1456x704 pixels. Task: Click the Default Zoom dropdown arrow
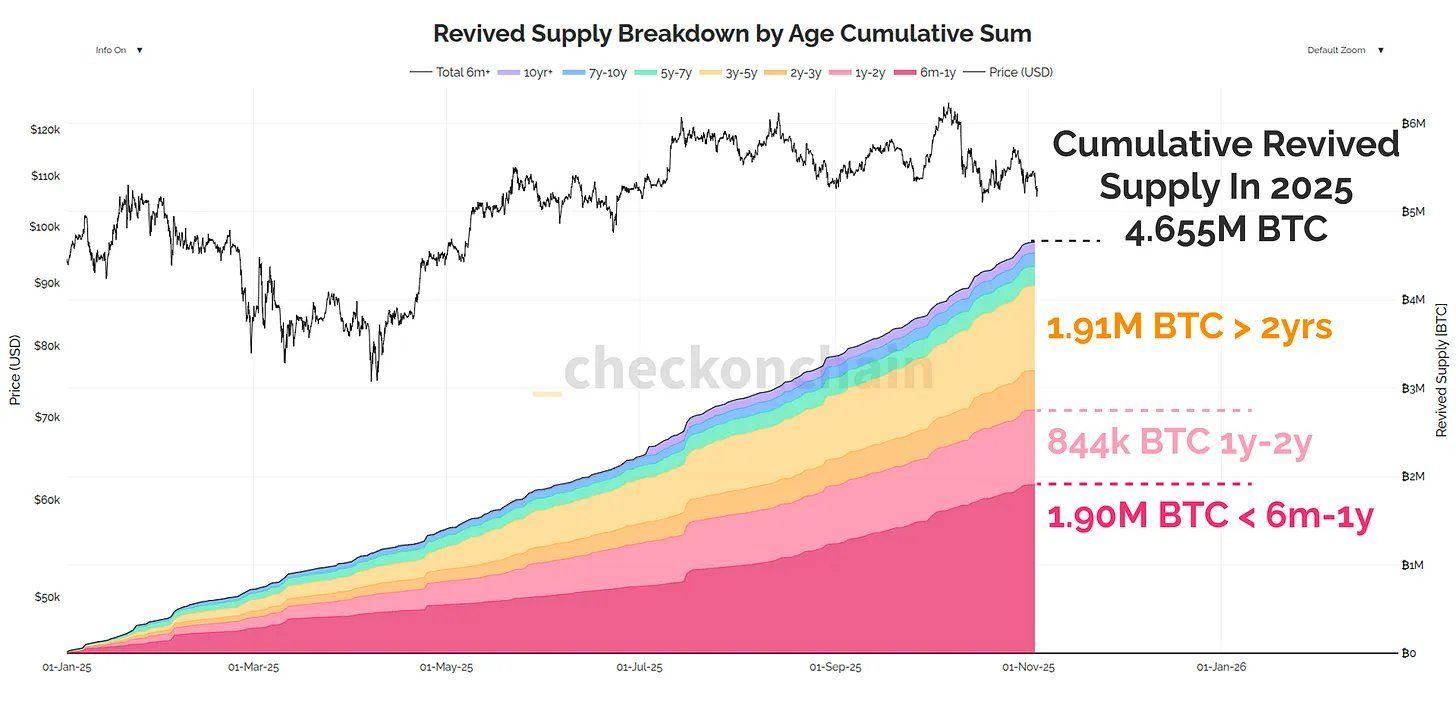1381,50
